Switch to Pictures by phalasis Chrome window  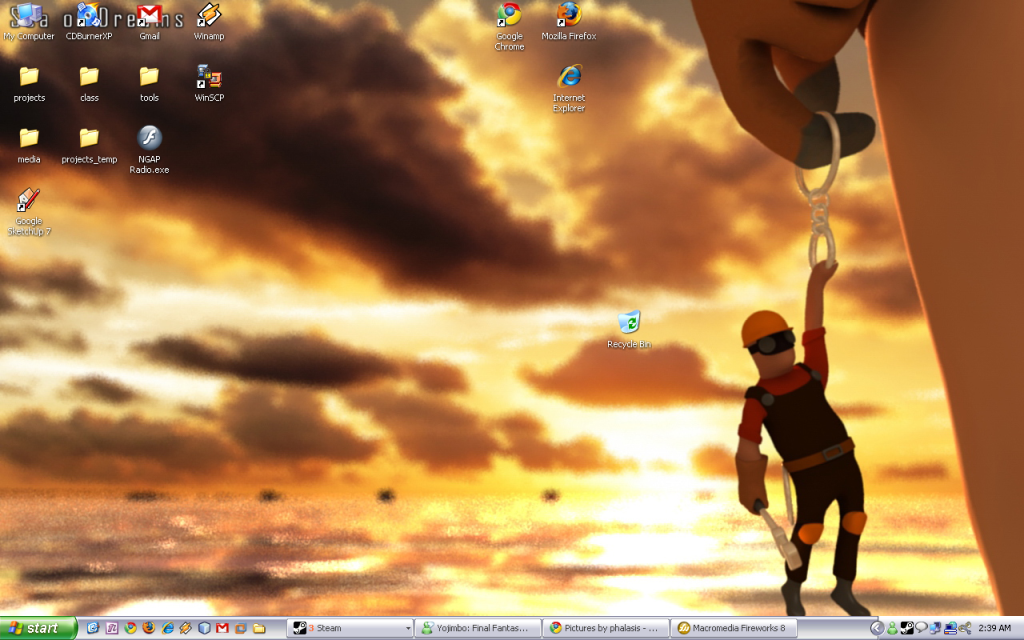607,628
